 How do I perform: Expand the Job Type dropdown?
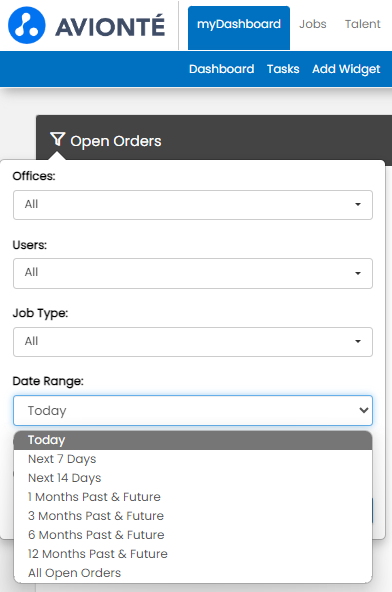(x=193, y=342)
